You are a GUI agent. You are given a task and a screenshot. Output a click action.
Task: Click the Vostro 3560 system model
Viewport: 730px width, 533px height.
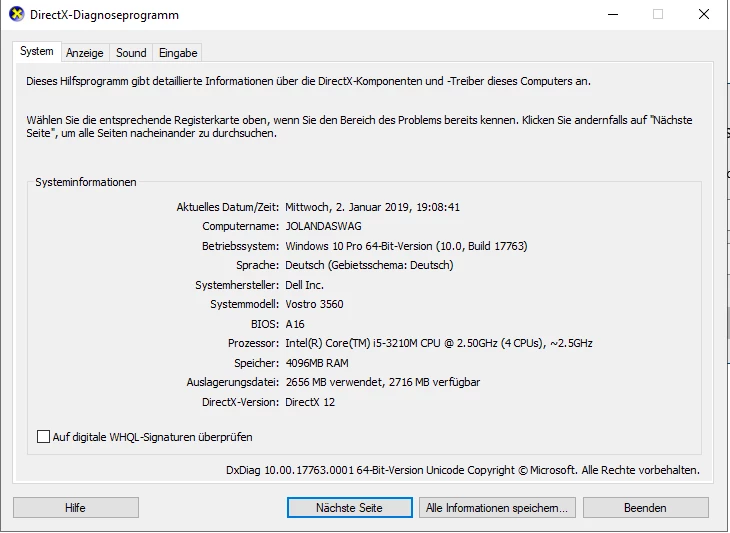tap(314, 304)
